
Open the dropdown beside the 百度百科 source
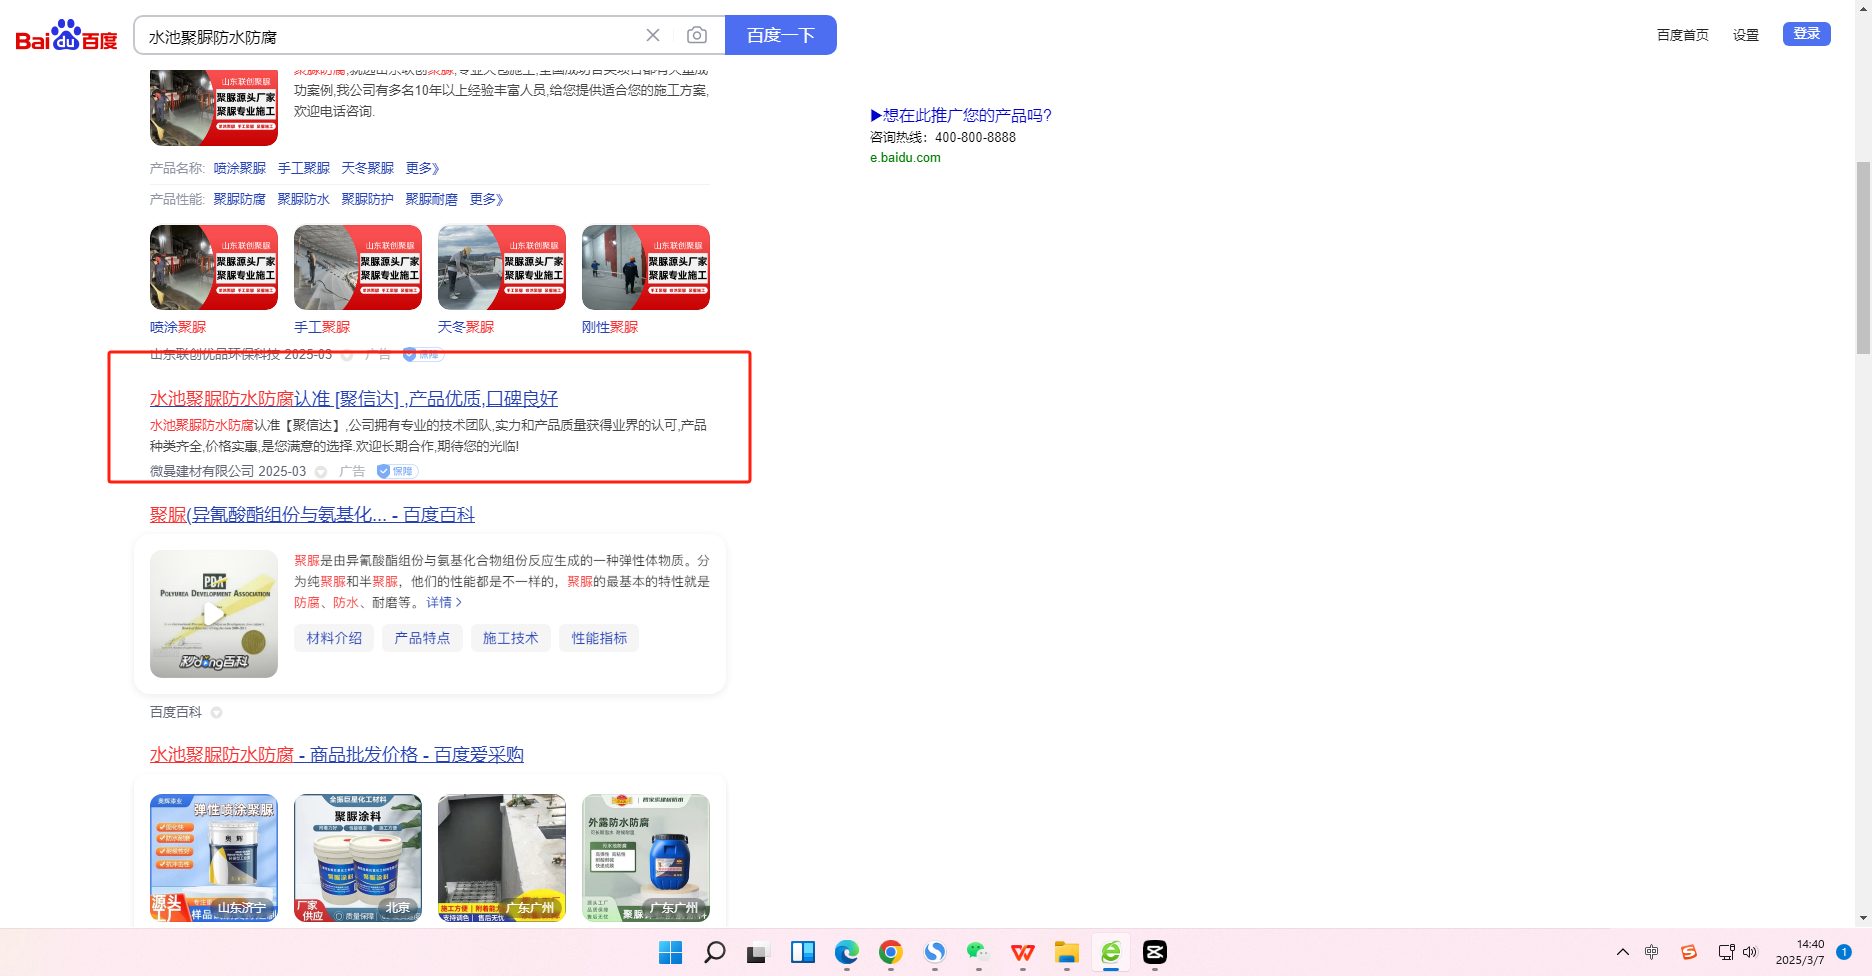pyautogui.click(x=217, y=713)
